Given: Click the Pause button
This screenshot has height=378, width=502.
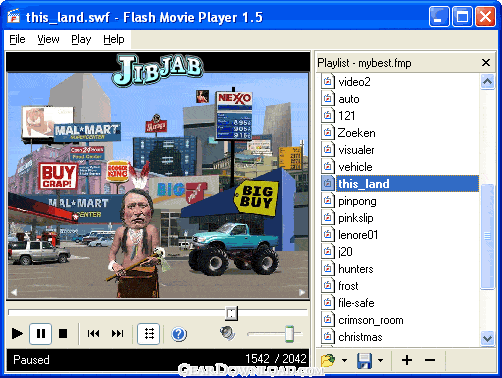Looking at the screenshot, I should click(x=40, y=334).
